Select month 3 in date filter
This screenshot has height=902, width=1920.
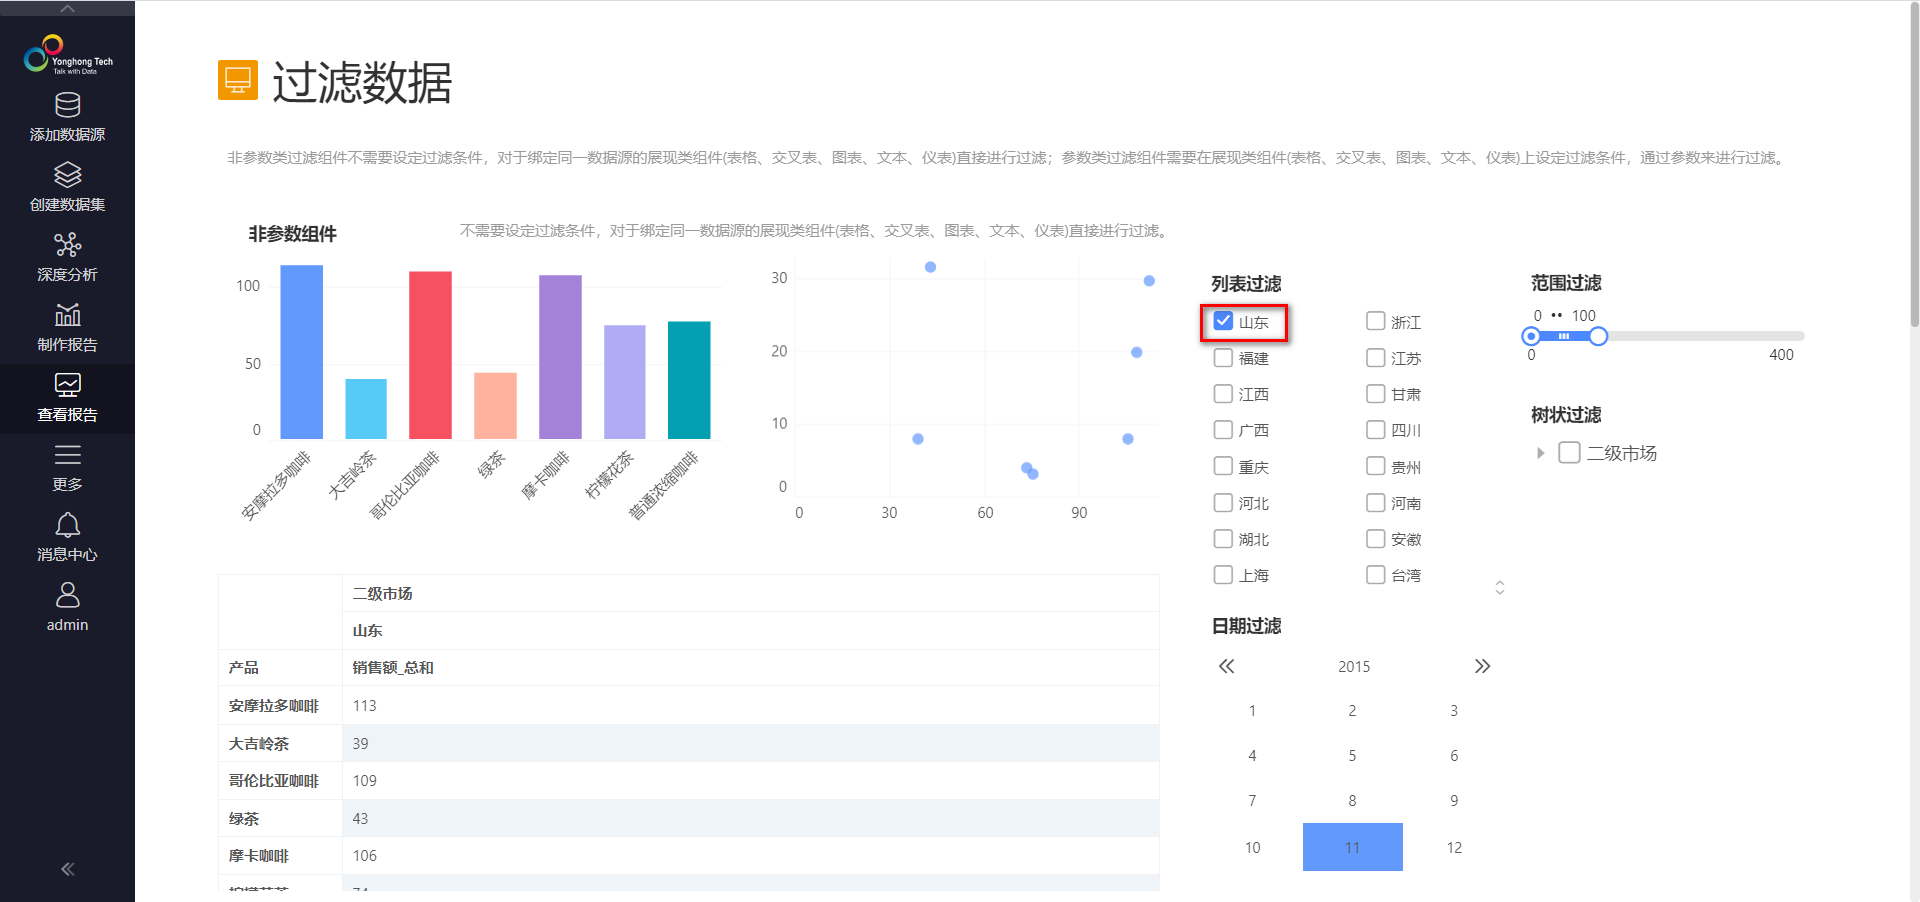coord(1454,710)
